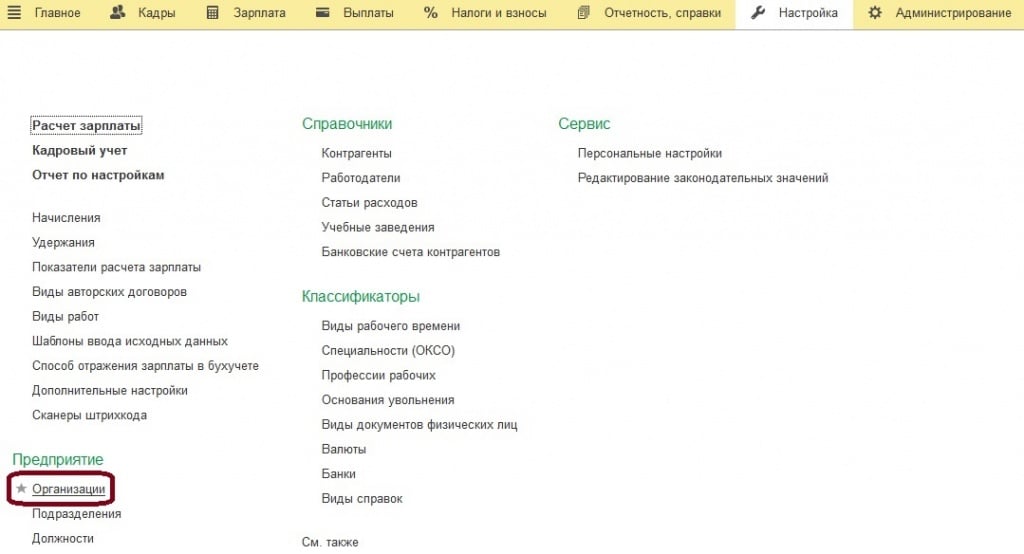Click the card icon for Выплаты
Screen dimensions: 1024x554
click(x=323, y=13)
